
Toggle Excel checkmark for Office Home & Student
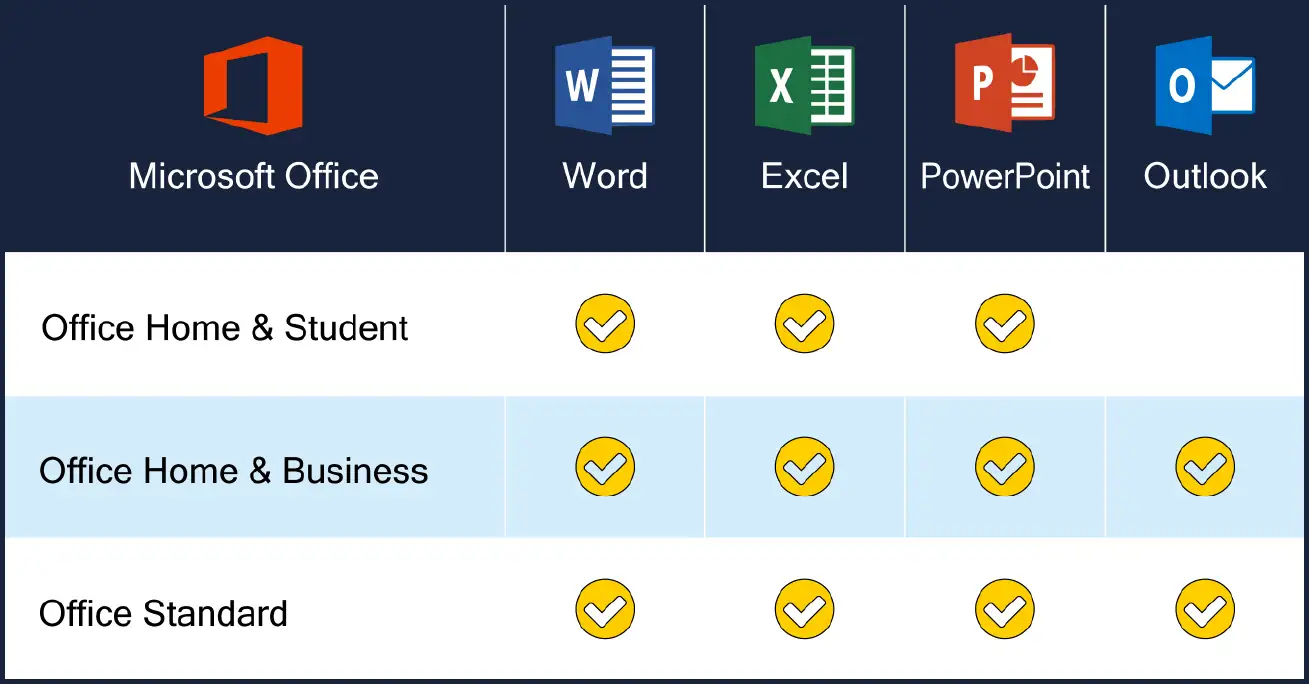coord(805,324)
